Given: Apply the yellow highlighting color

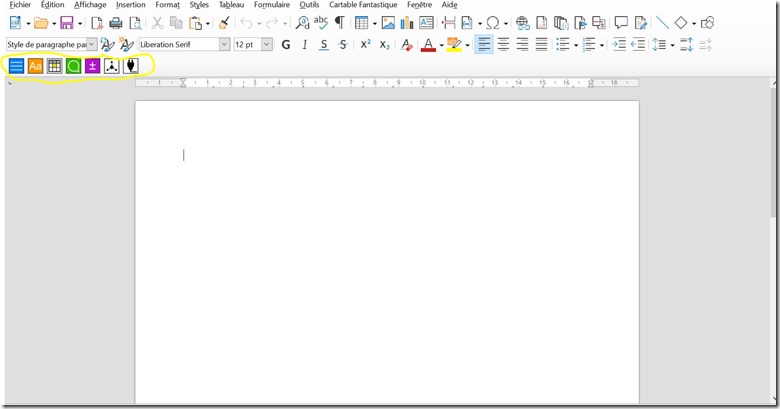Looking at the screenshot, I should (454, 45).
